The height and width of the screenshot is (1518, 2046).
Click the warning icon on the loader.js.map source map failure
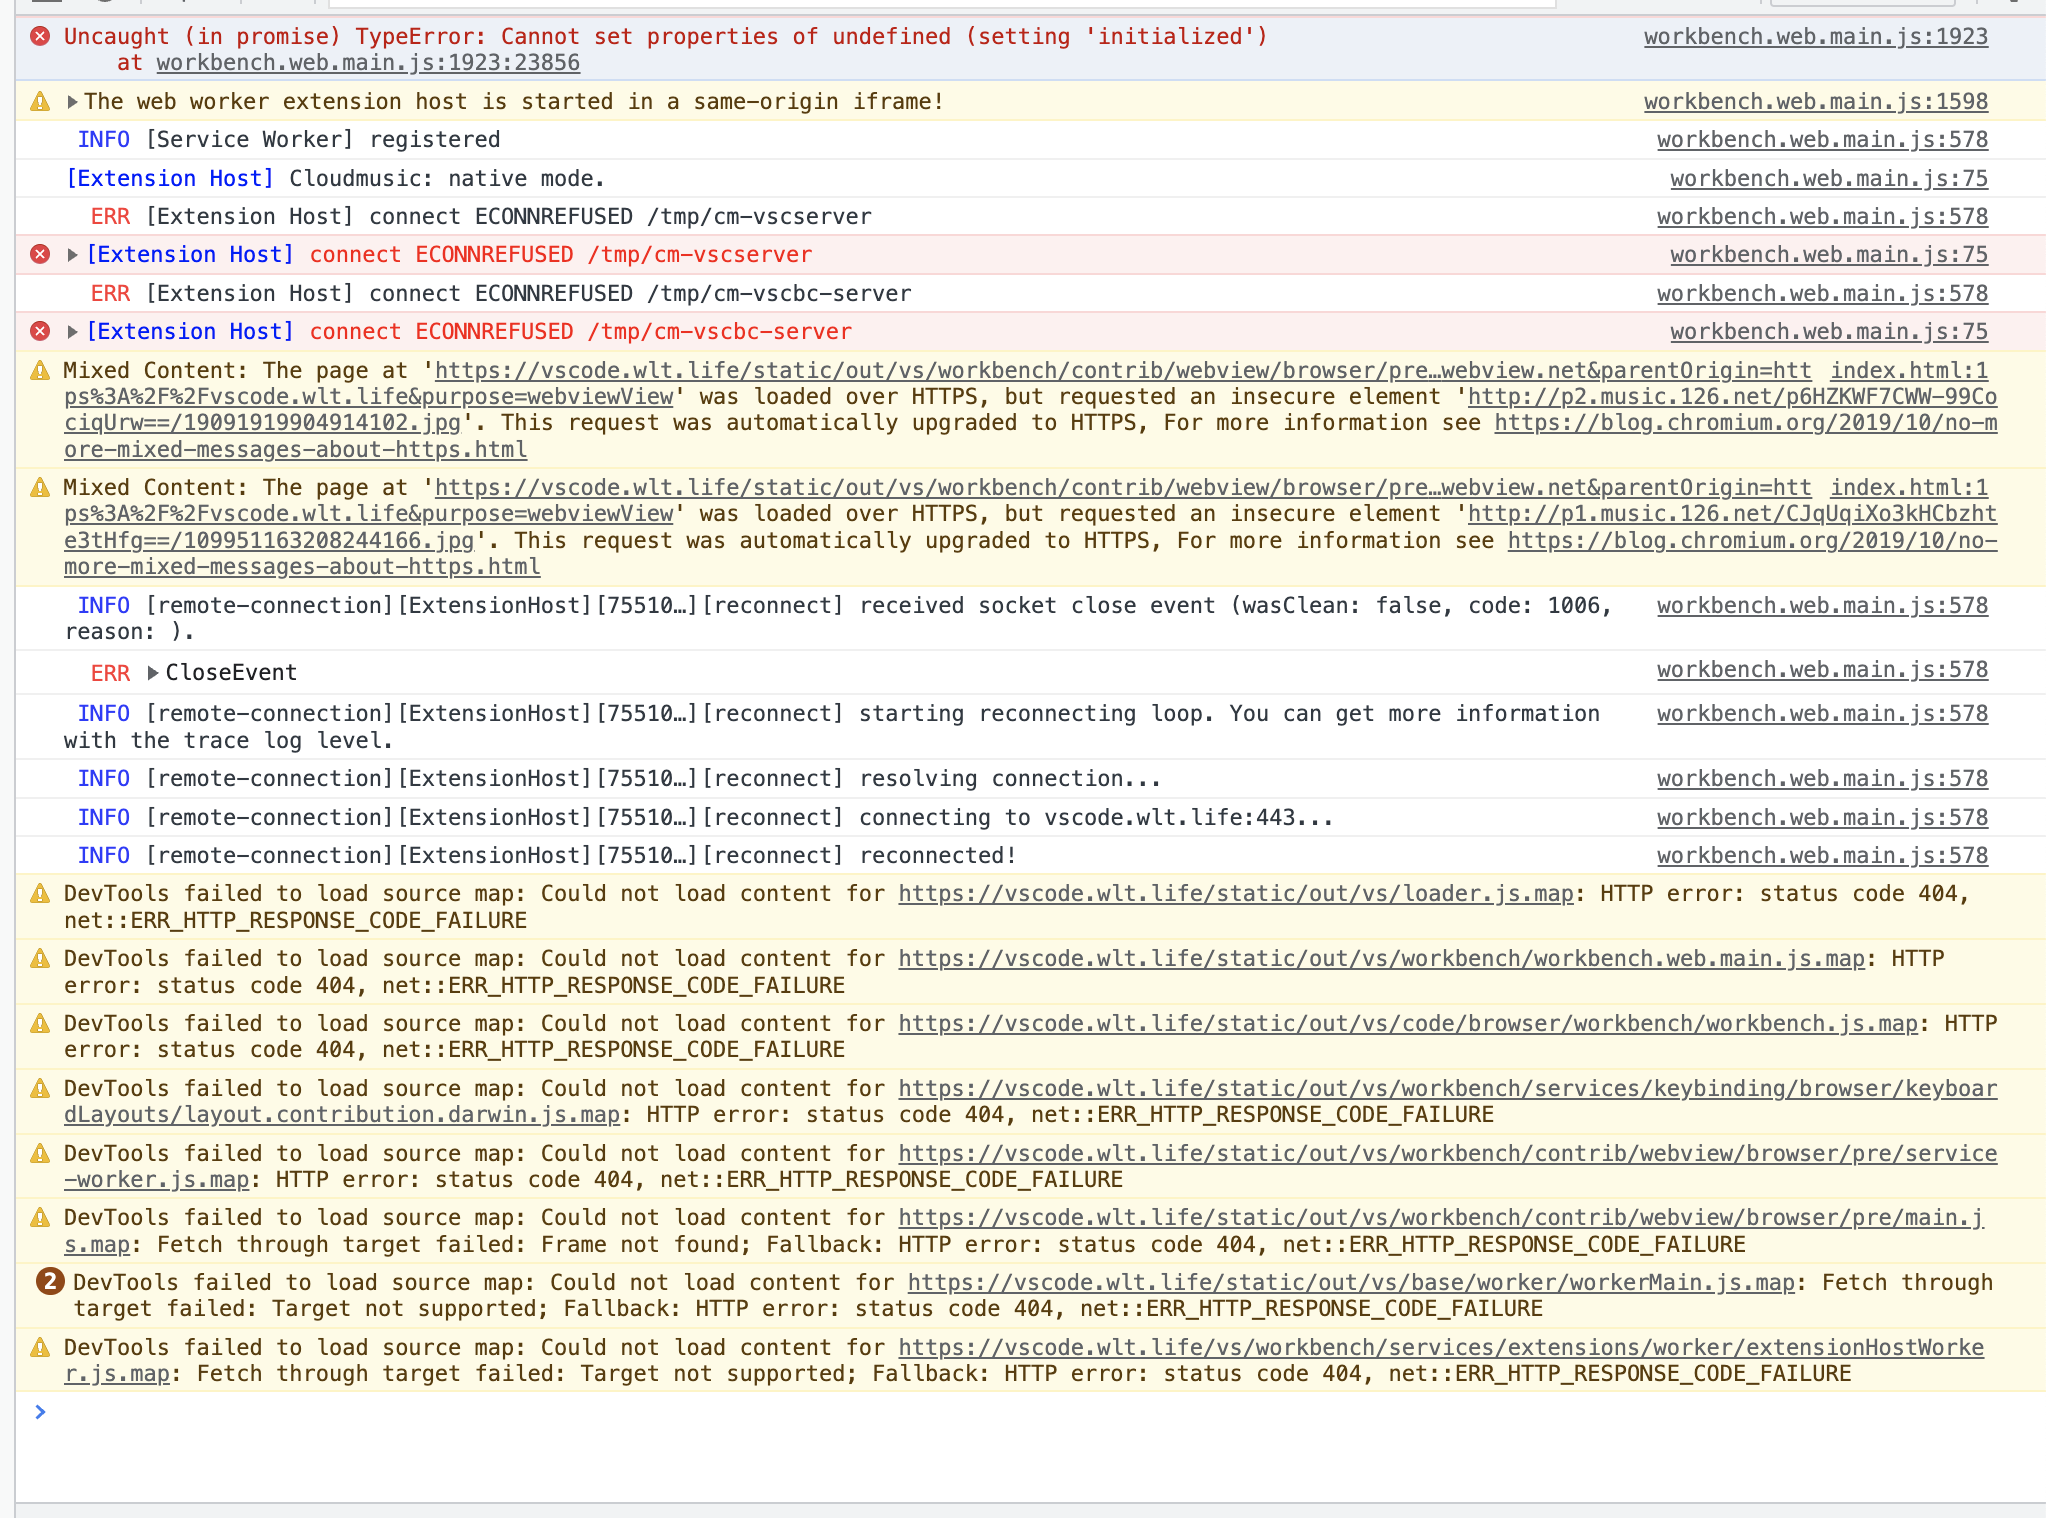click(x=39, y=893)
